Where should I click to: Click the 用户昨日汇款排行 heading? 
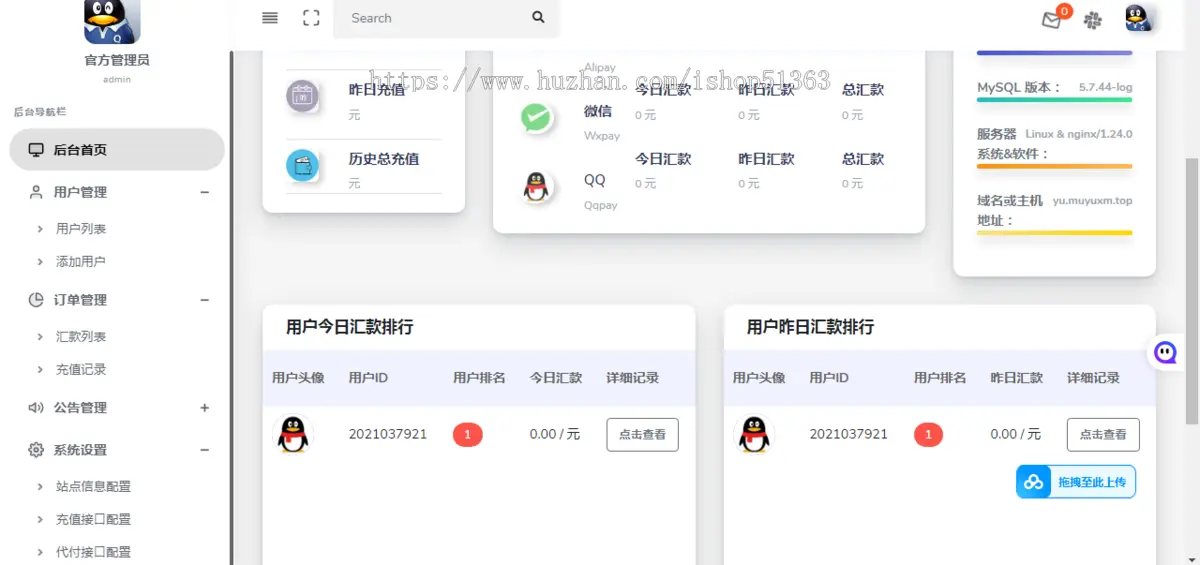tap(811, 327)
